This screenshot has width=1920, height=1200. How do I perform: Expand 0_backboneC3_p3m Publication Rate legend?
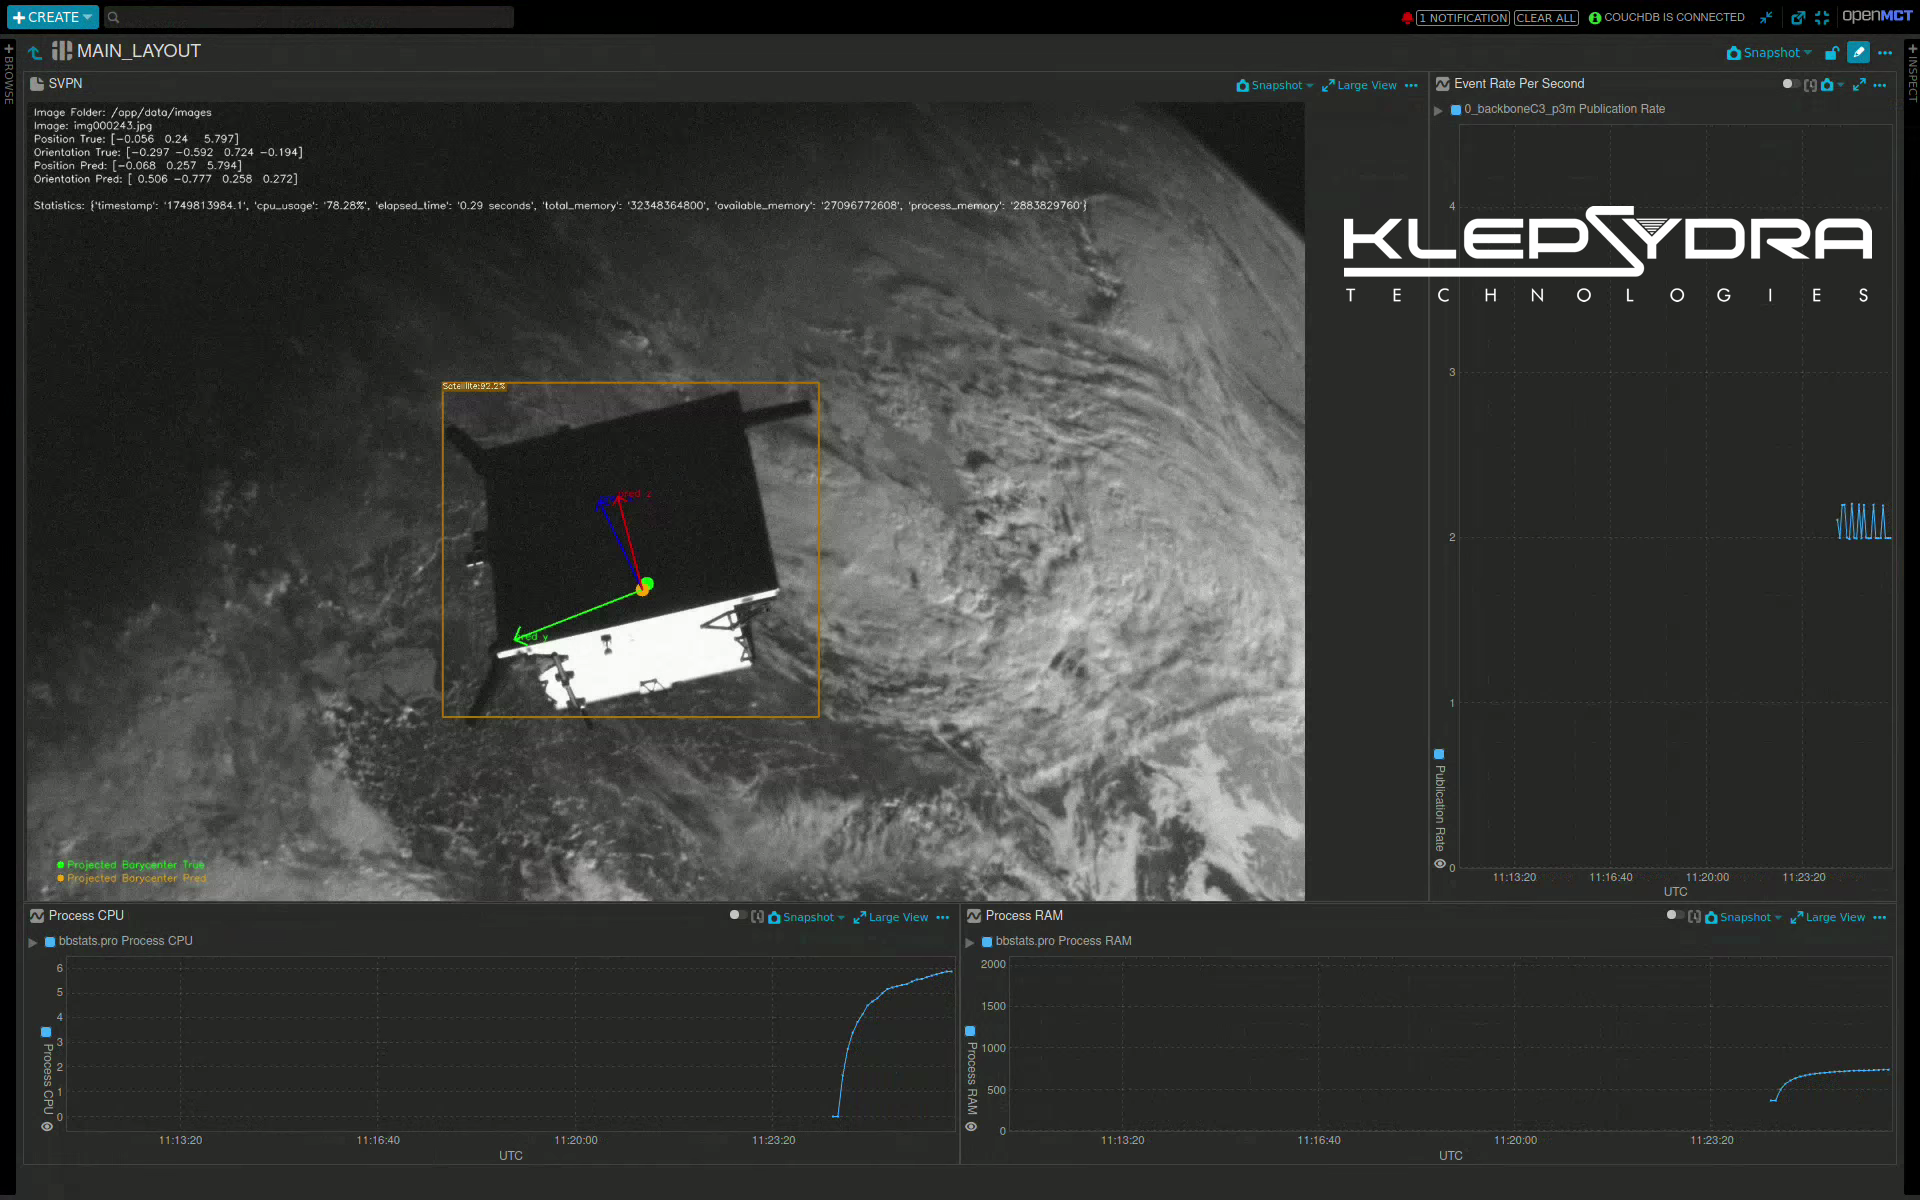pyautogui.click(x=1439, y=110)
